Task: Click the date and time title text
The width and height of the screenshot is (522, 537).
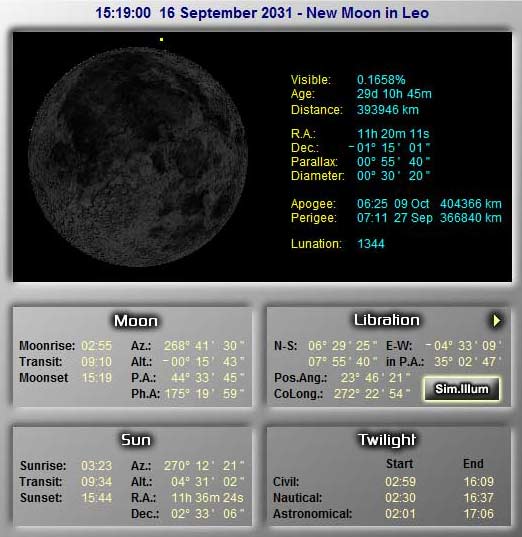Action: click(x=262, y=13)
